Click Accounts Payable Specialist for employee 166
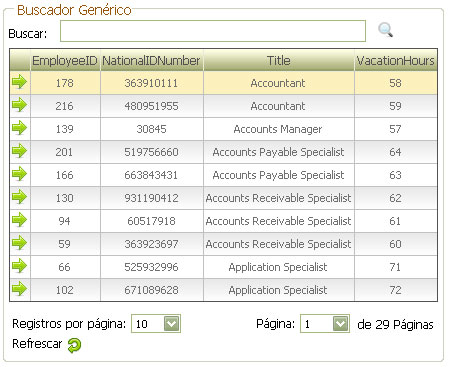The image size is (449, 367). 278,175
